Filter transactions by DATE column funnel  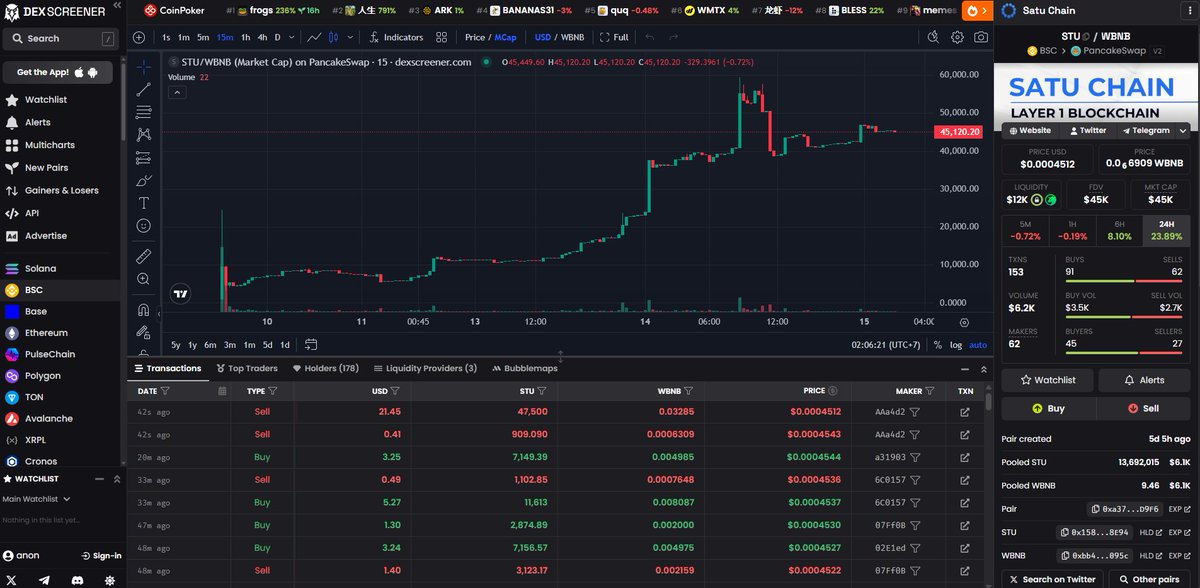pos(165,391)
